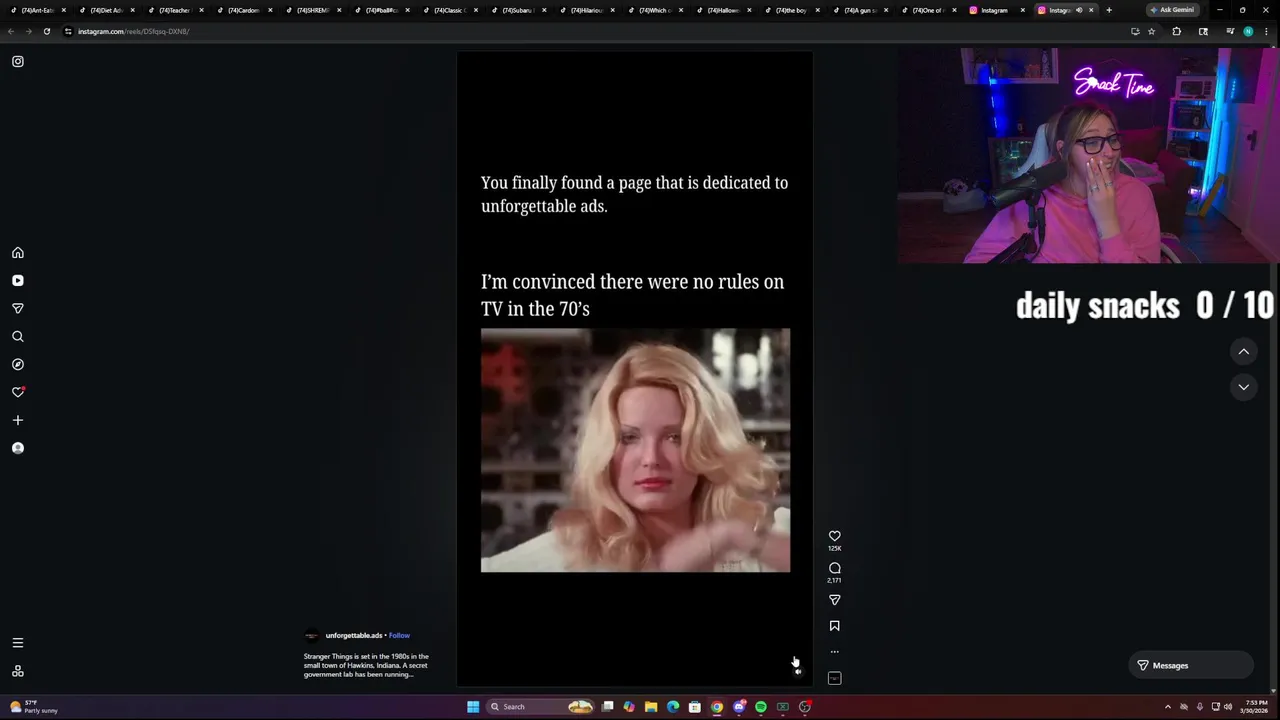Create new post with plus icon
1280x720 pixels.
[18, 420]
